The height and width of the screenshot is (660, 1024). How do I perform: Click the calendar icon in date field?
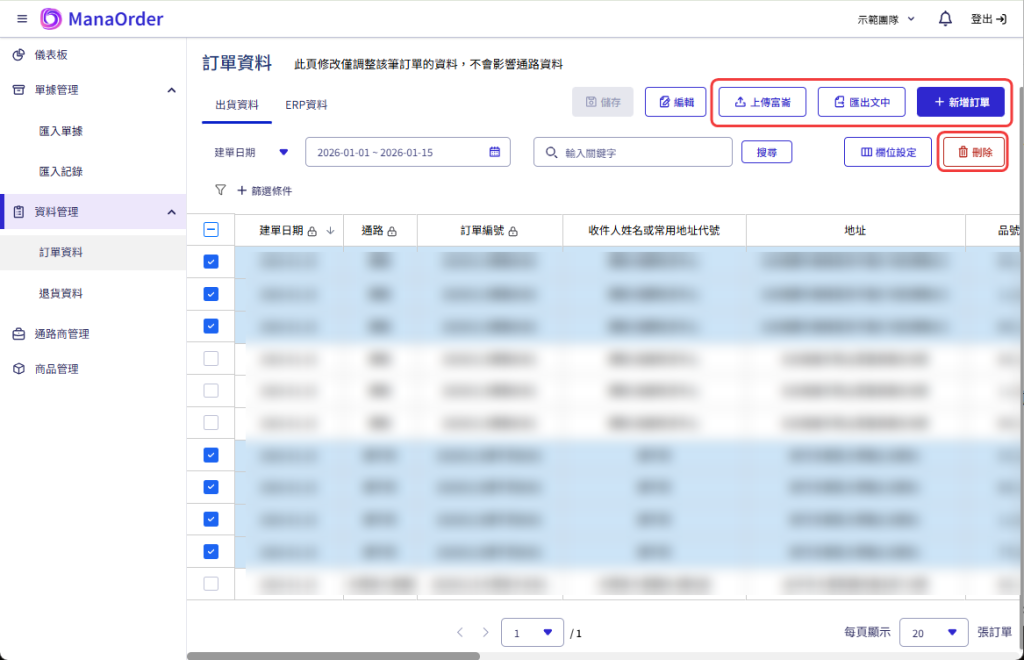coord(494,152)
